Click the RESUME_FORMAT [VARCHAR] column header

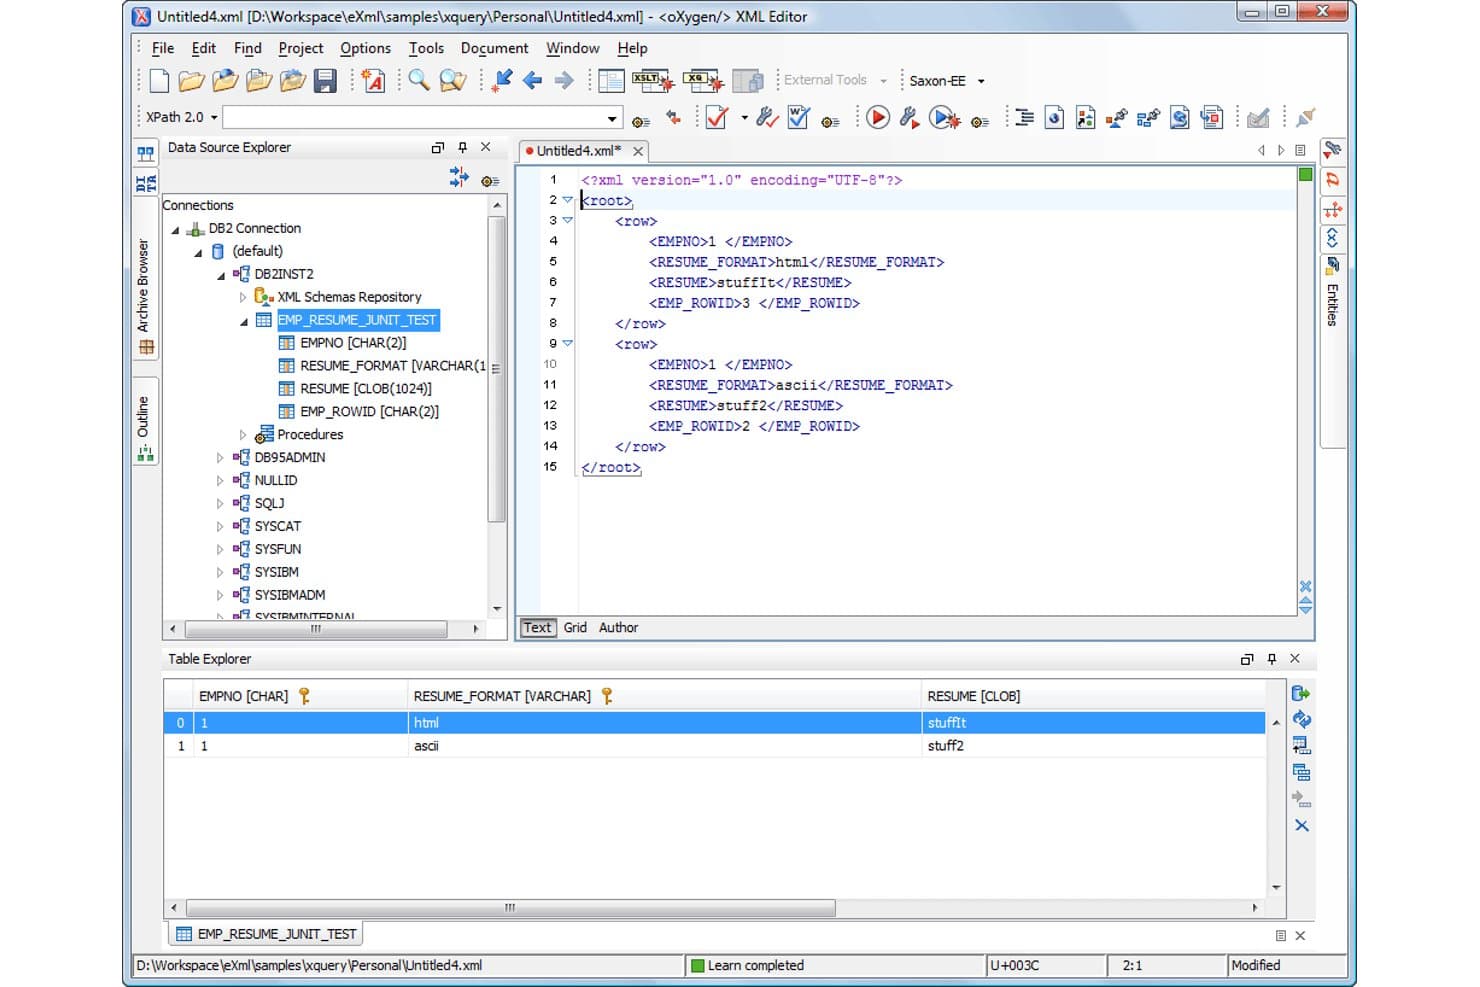[x=664, y=696]
